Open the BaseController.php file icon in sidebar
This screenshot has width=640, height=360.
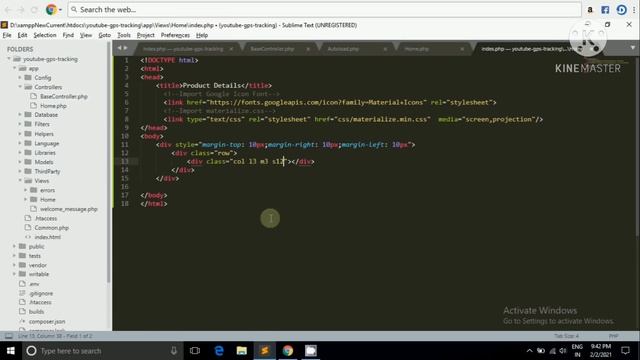pos(34,96)
